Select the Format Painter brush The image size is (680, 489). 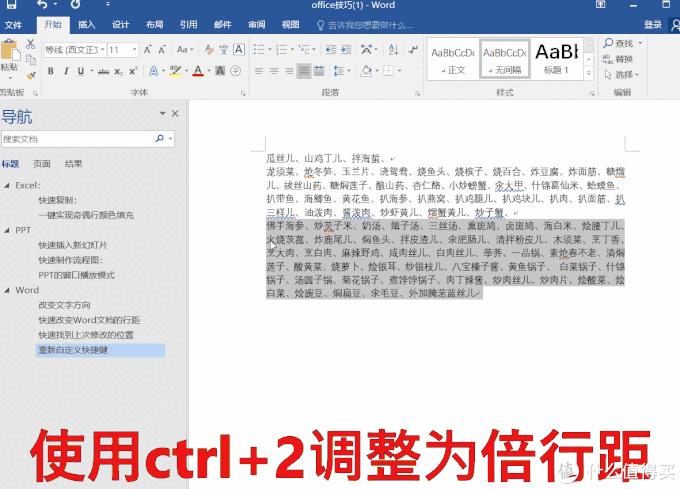tap(30, 75)
